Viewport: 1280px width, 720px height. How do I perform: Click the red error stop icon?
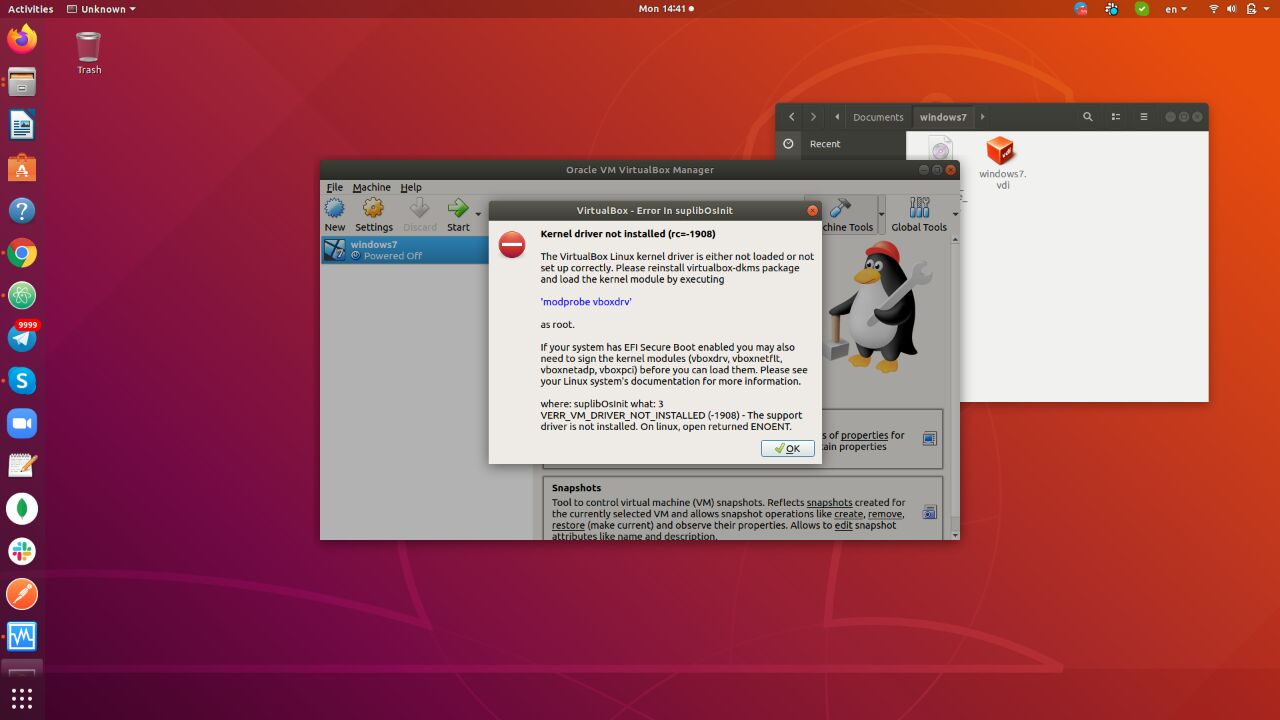tap(512, 244)
